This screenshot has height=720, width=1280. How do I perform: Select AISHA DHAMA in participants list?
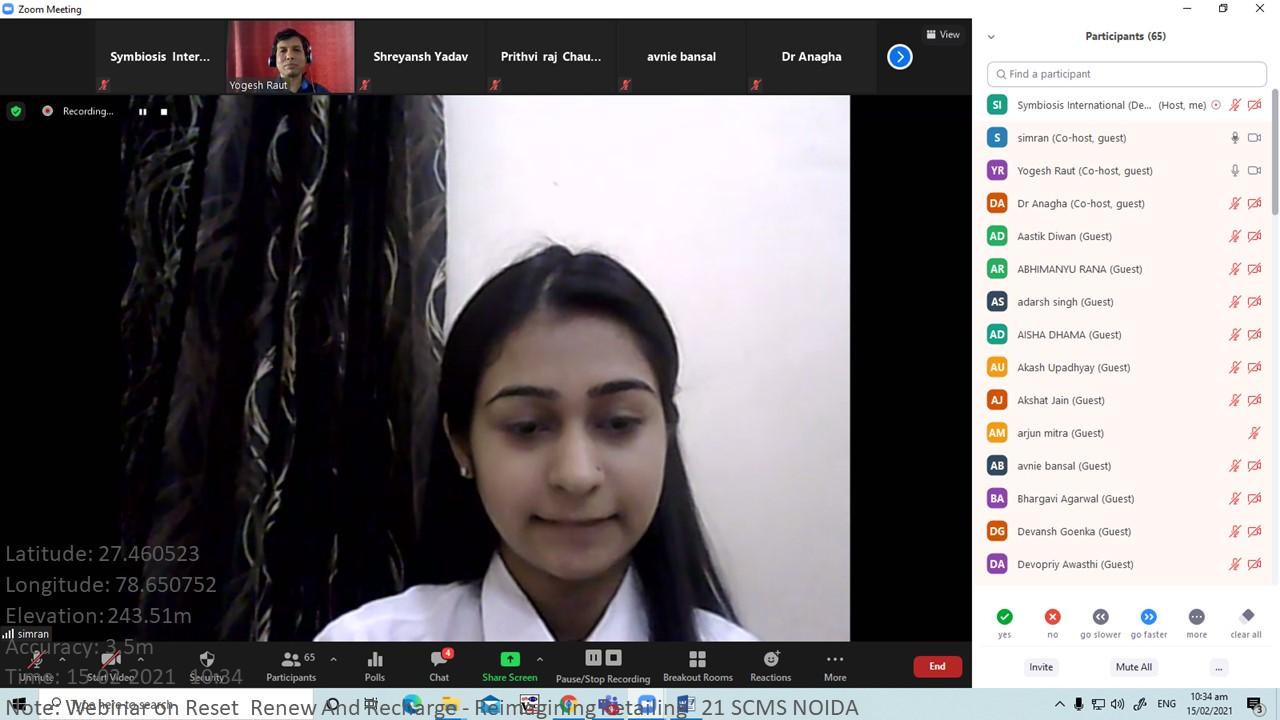point(1125,335)
